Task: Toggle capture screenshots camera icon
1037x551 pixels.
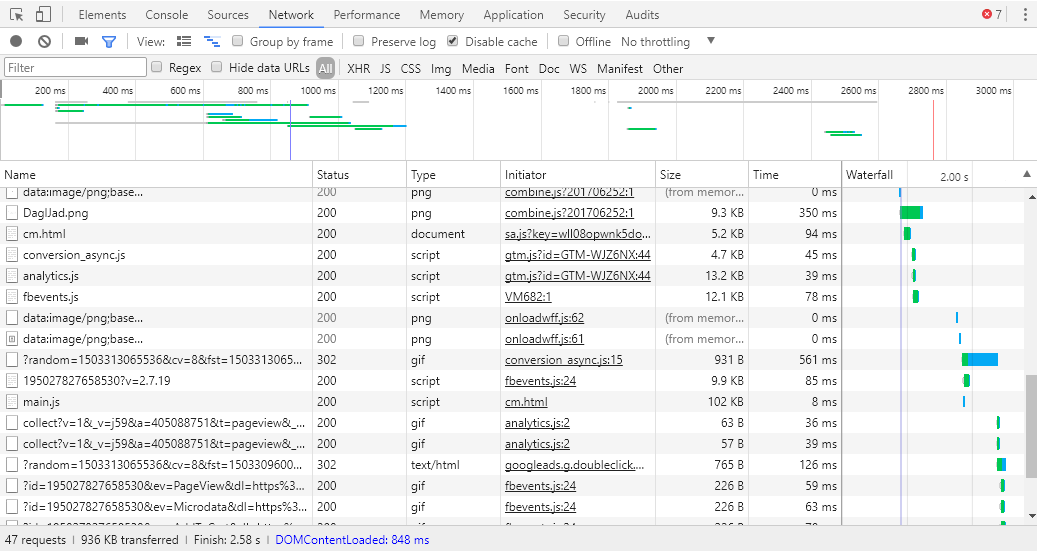Action: (81, 41)
